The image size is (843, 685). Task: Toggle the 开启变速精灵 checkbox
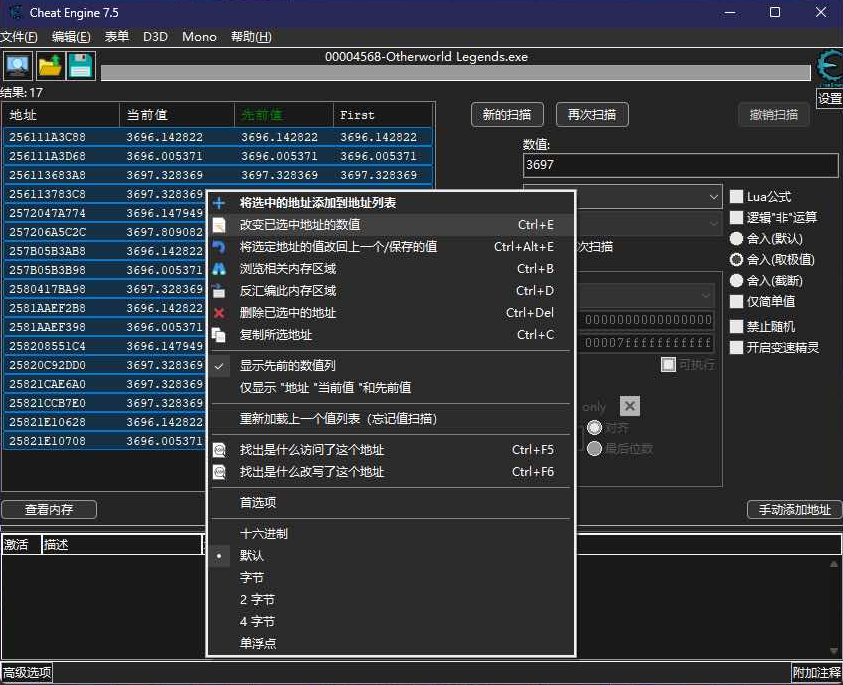736,347
